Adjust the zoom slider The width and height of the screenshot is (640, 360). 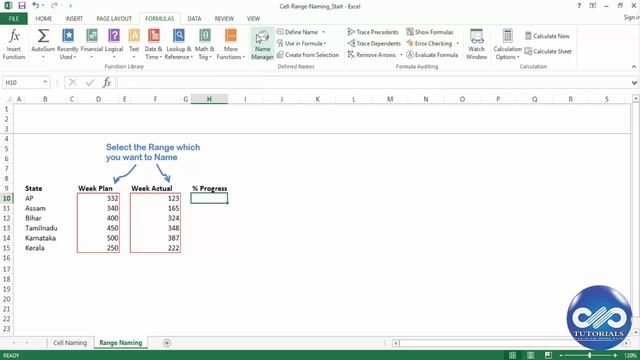pyautogui.click(x=589, y=355)
